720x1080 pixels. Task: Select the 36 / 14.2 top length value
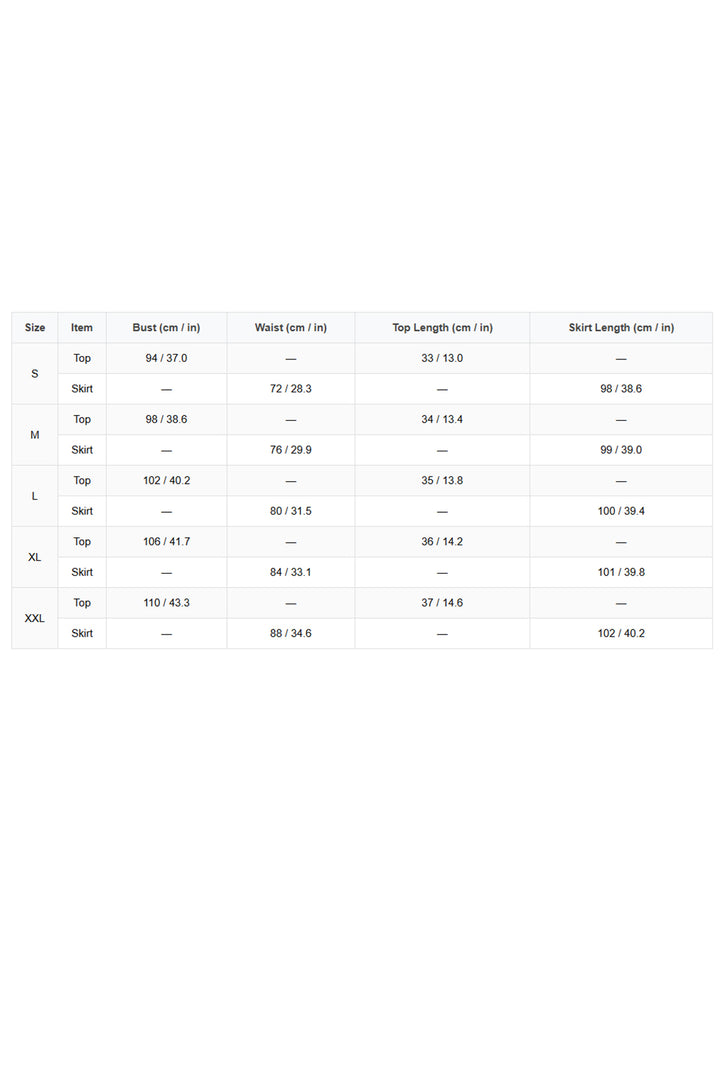tap(442, 542)
